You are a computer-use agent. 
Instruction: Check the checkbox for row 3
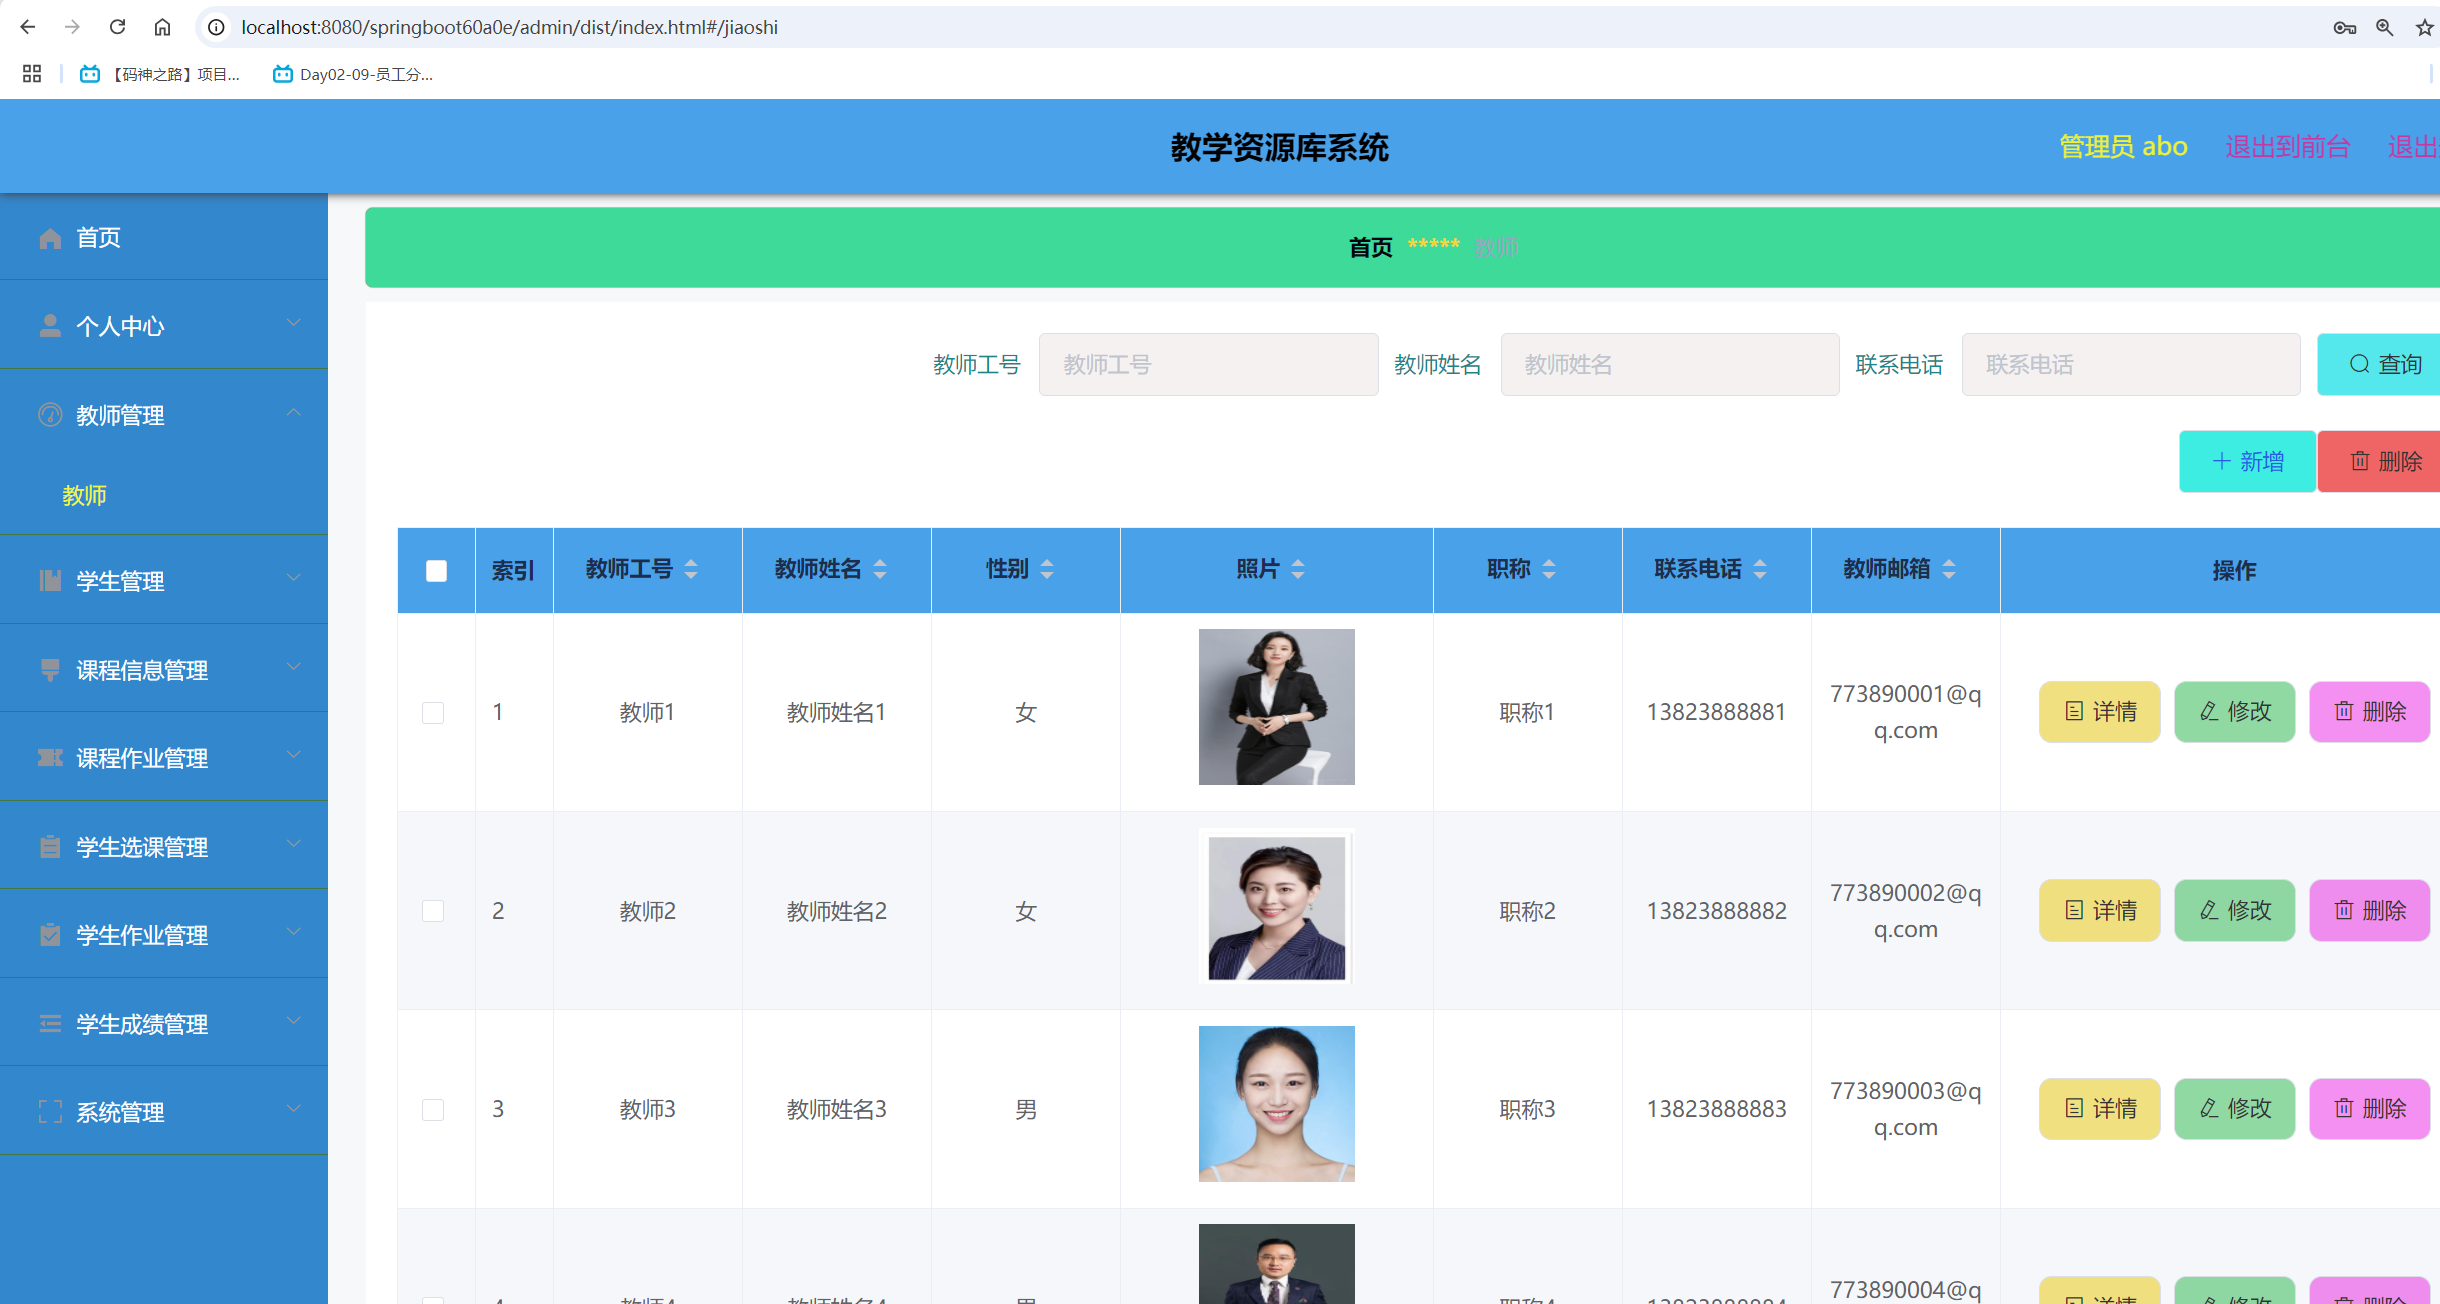pos(433,1109)
